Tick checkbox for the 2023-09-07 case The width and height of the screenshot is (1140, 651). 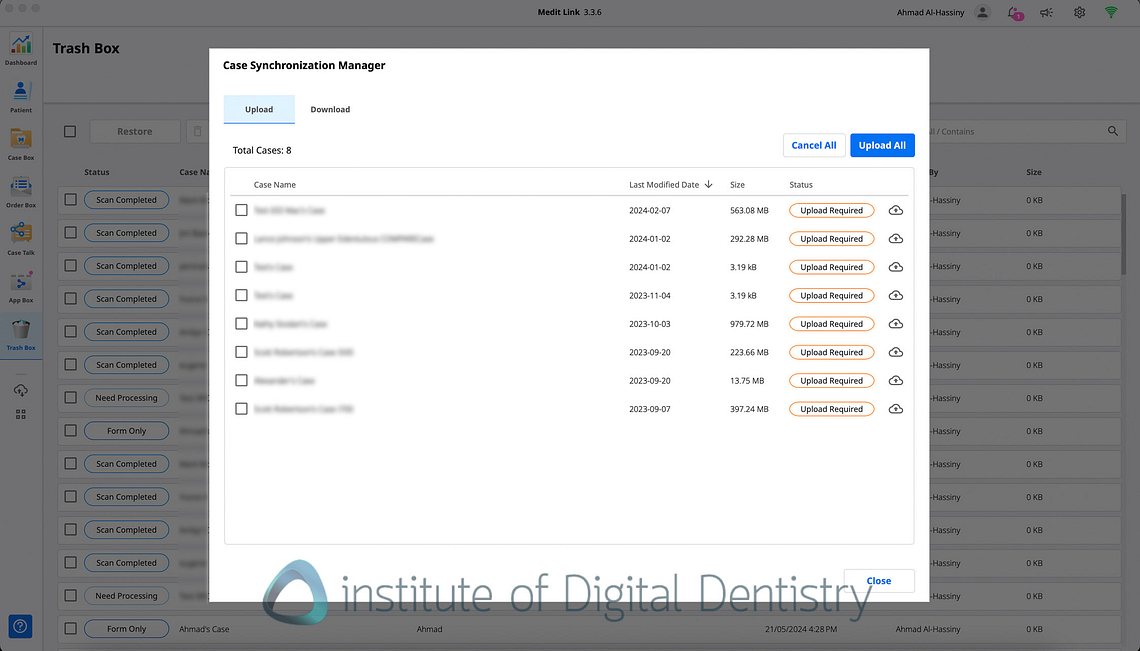pos(241,409)
